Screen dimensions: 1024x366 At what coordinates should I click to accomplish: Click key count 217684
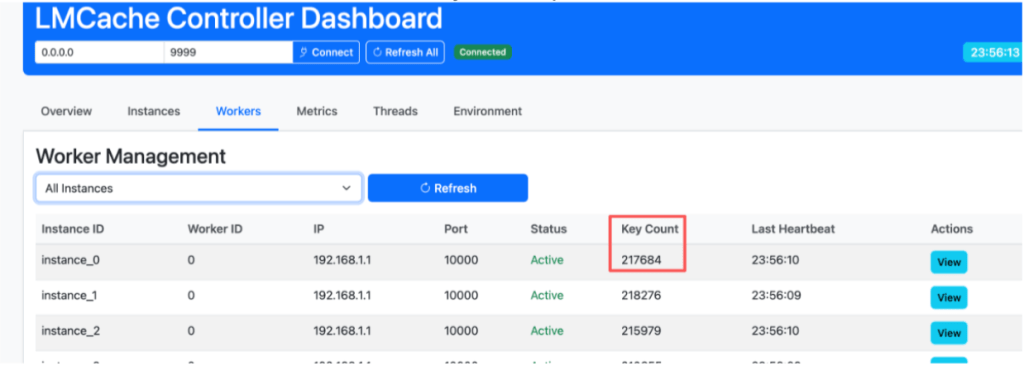pyautogui.click(x=641, y=260)
